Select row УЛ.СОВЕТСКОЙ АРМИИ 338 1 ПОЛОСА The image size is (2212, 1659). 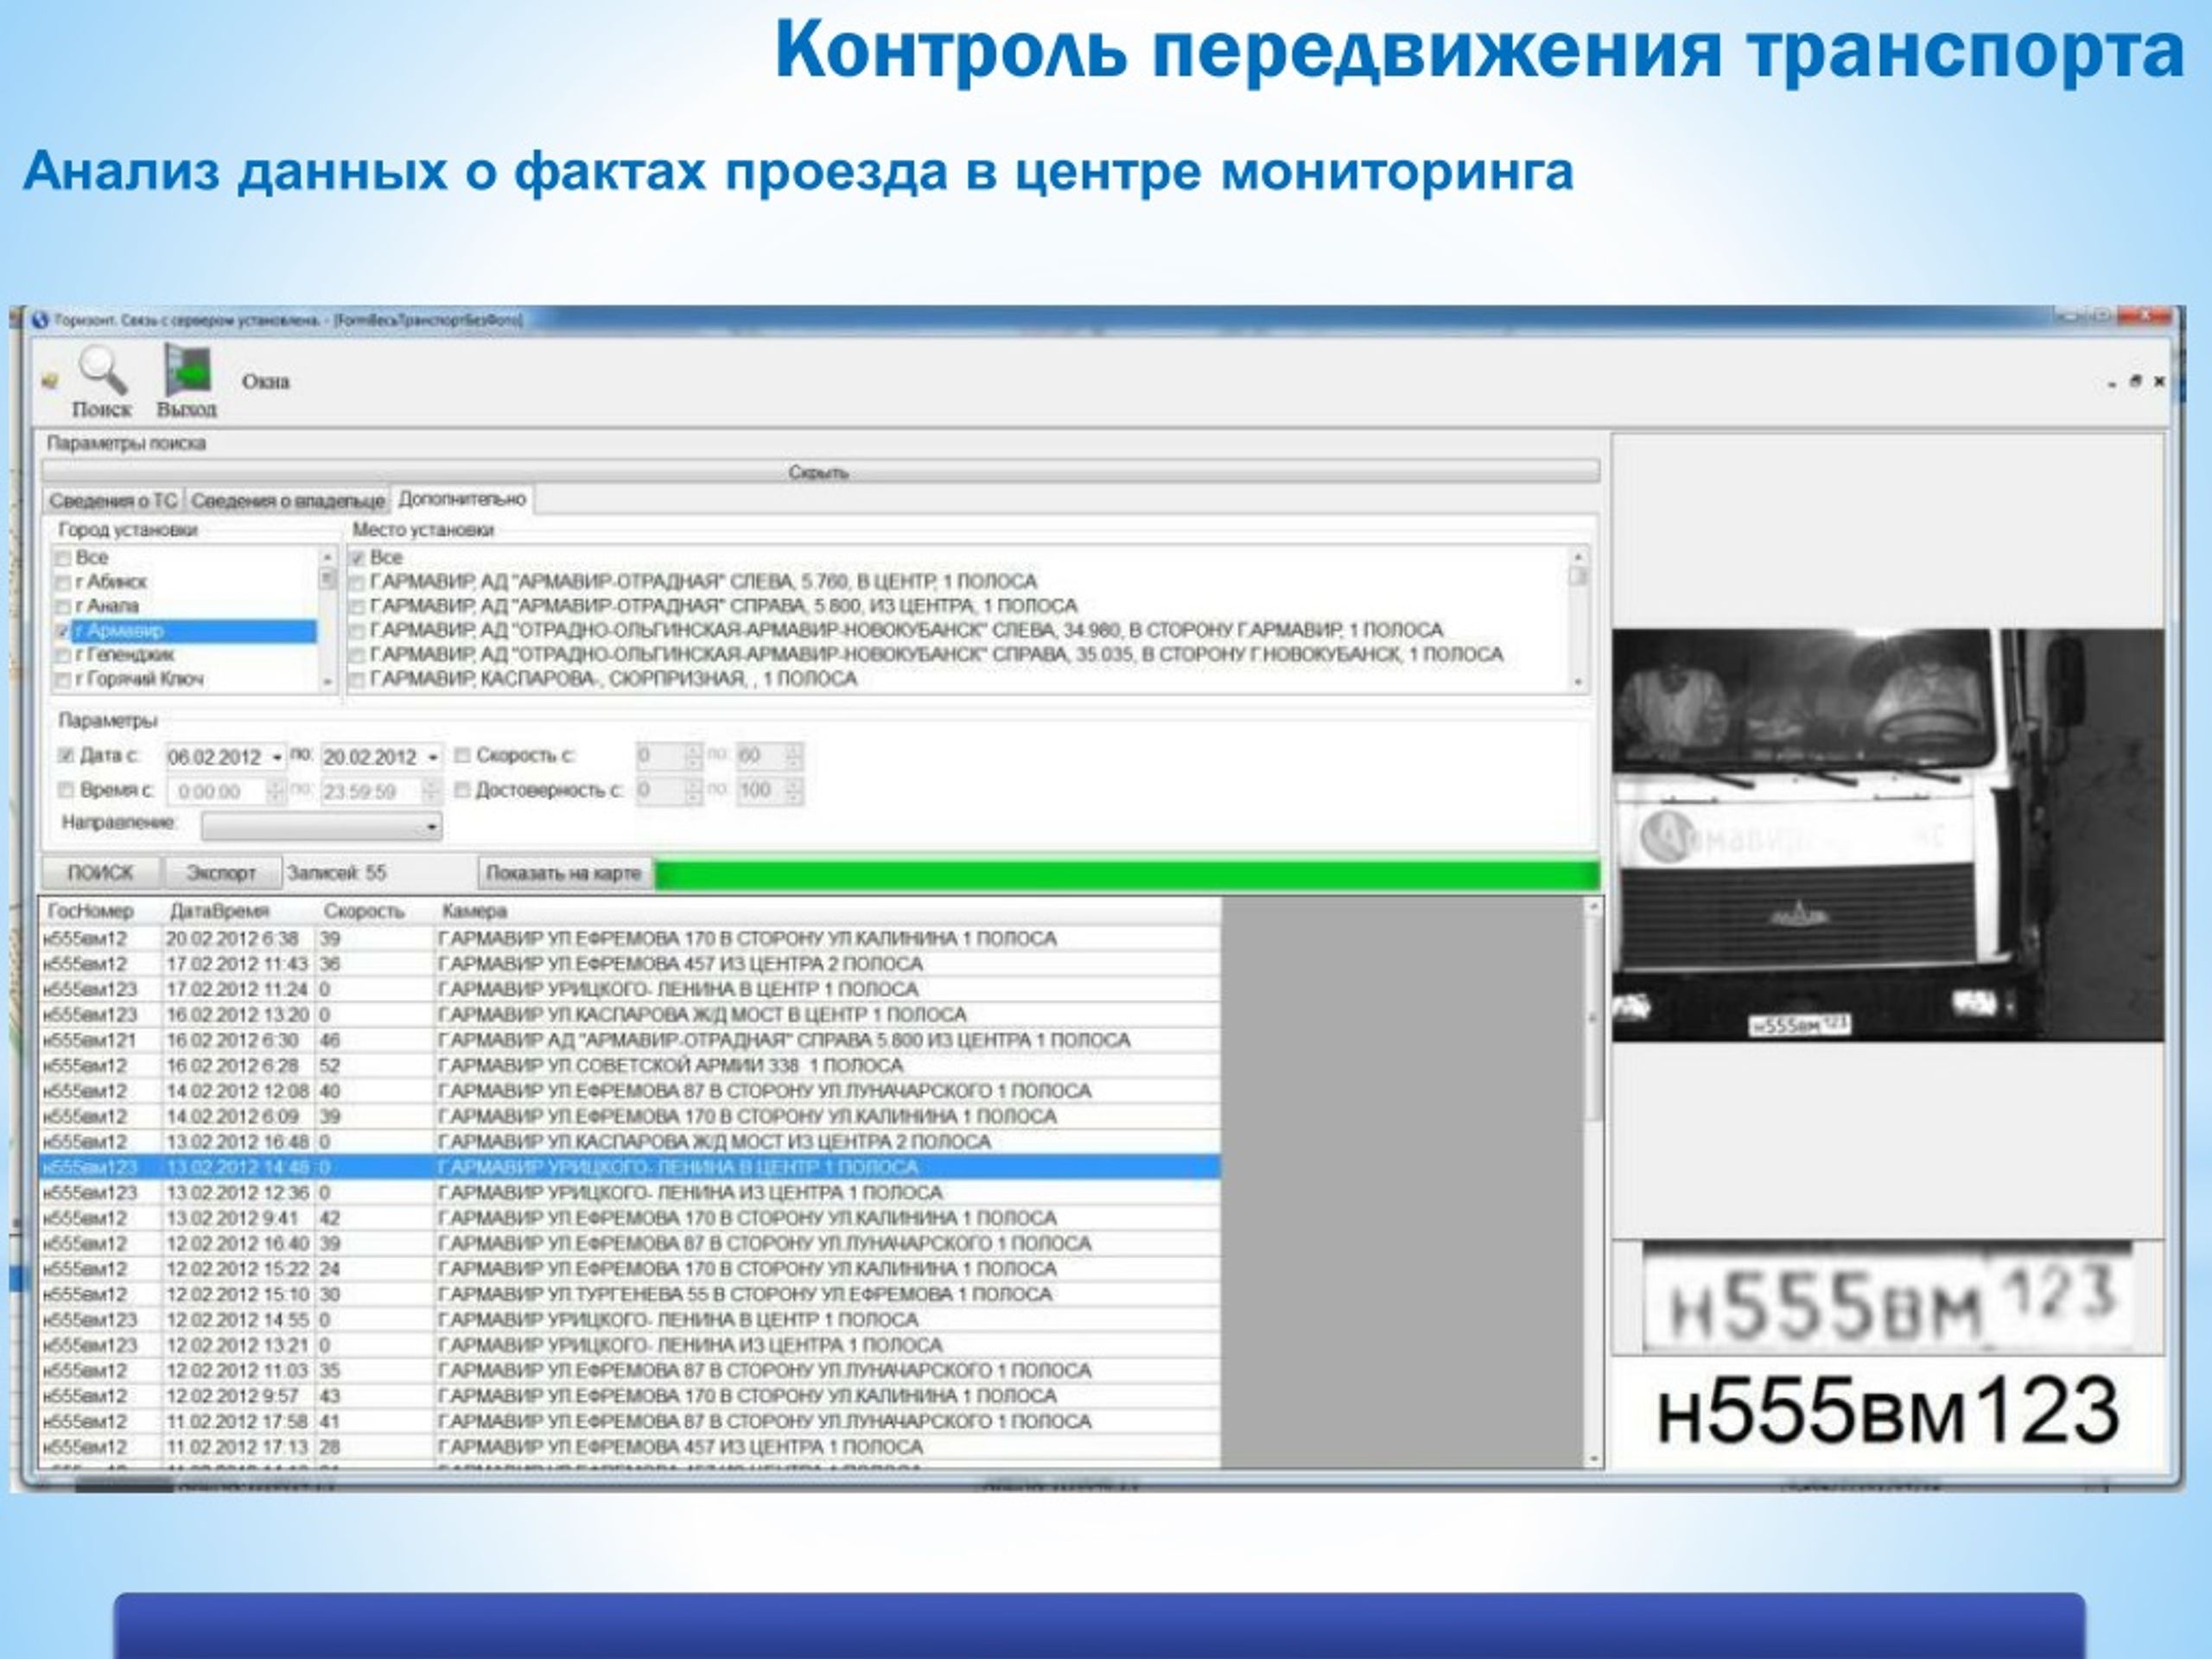pos(630,1066)
